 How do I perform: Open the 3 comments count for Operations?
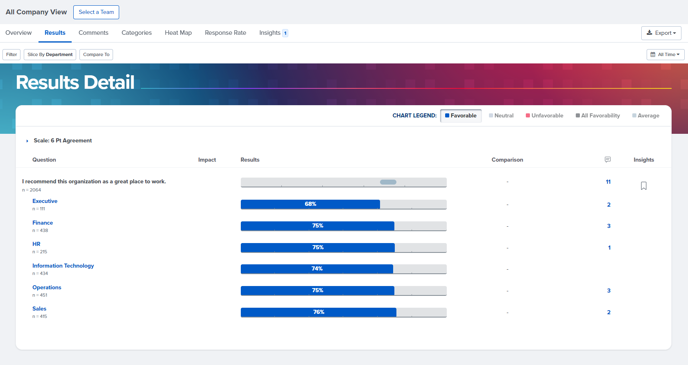(x=609, y=290)
